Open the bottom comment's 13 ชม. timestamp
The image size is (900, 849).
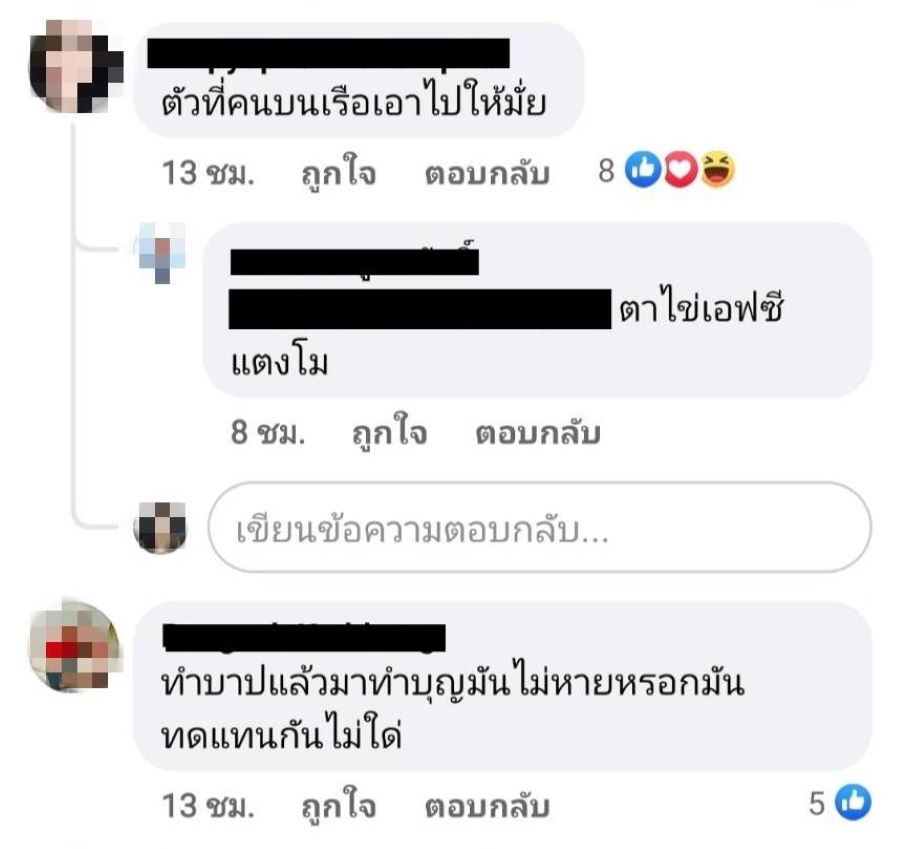coord(208,805)
